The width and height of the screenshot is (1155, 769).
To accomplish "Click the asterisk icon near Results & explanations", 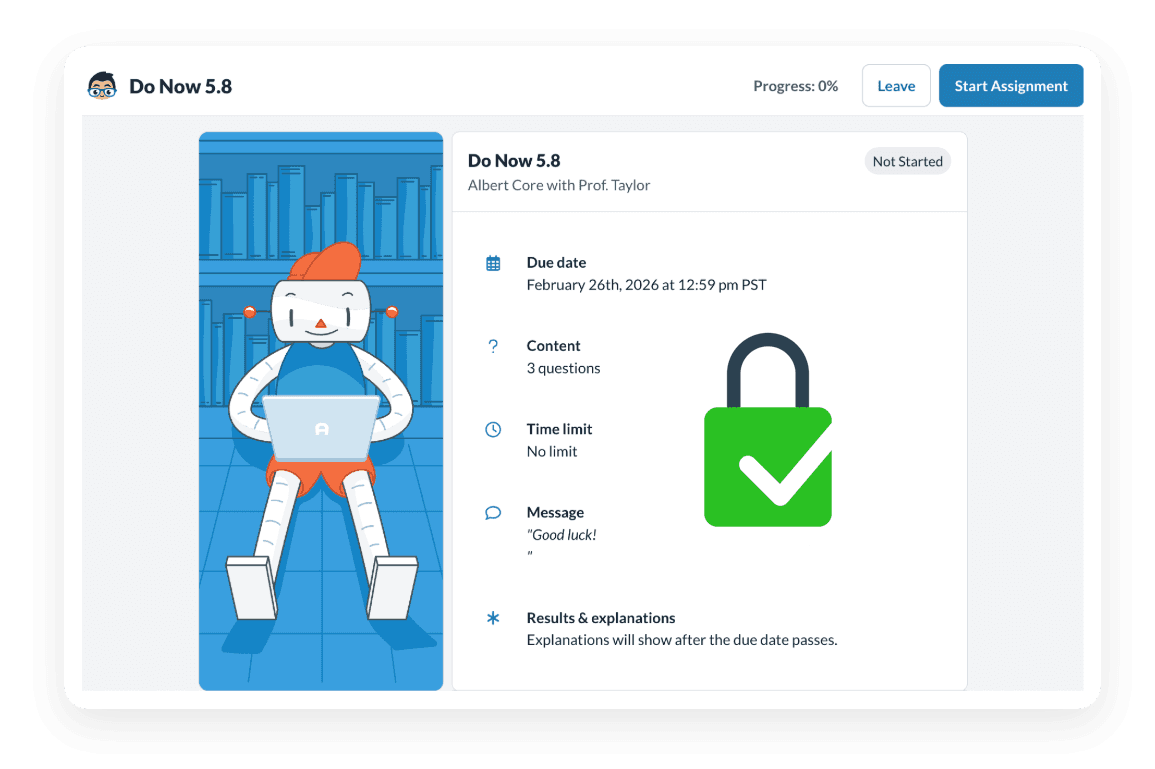I will click(x=492, y=618).
